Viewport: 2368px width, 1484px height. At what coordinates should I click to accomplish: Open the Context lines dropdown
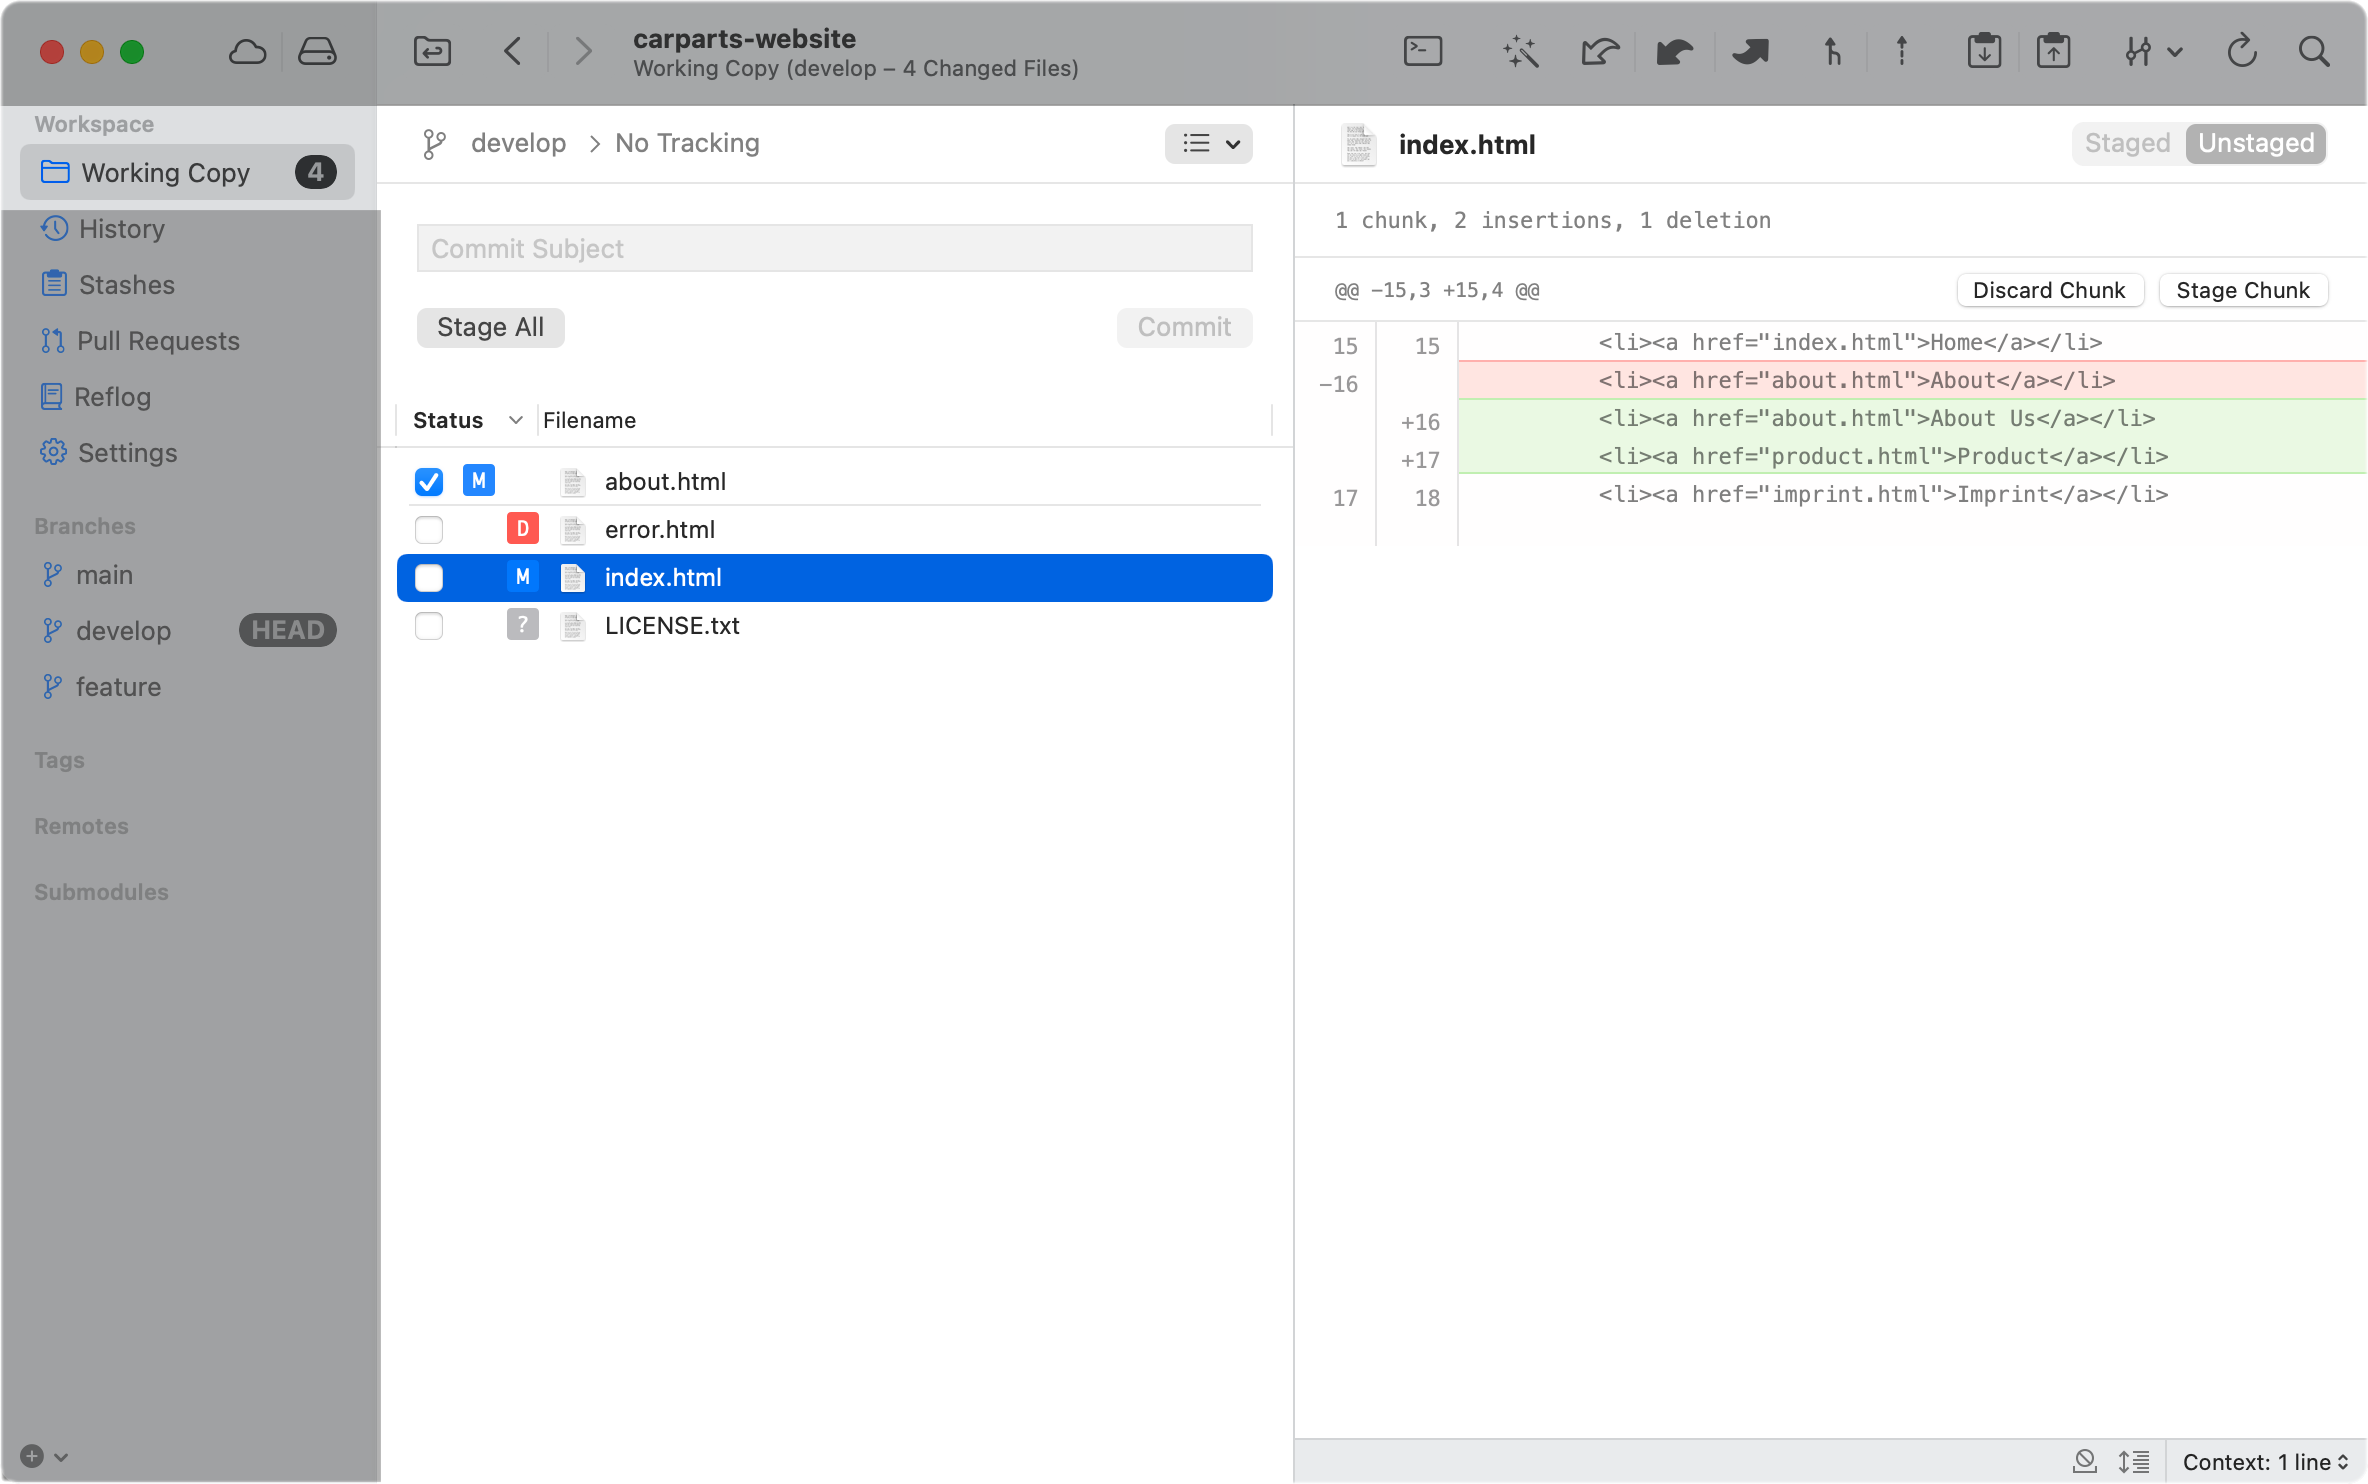tap(2264, 1462)
